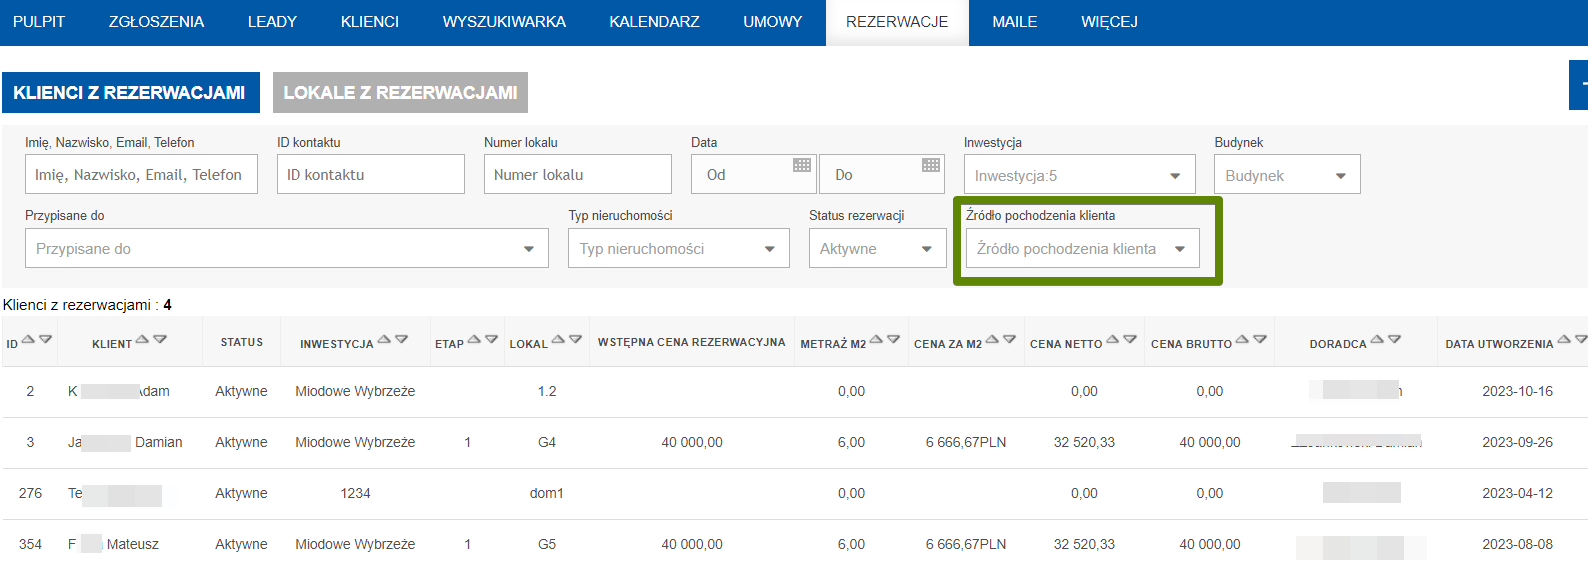Sort INWESTYCJA column ascending arrow
The image size is (1588, 561).
coord(384,340)
